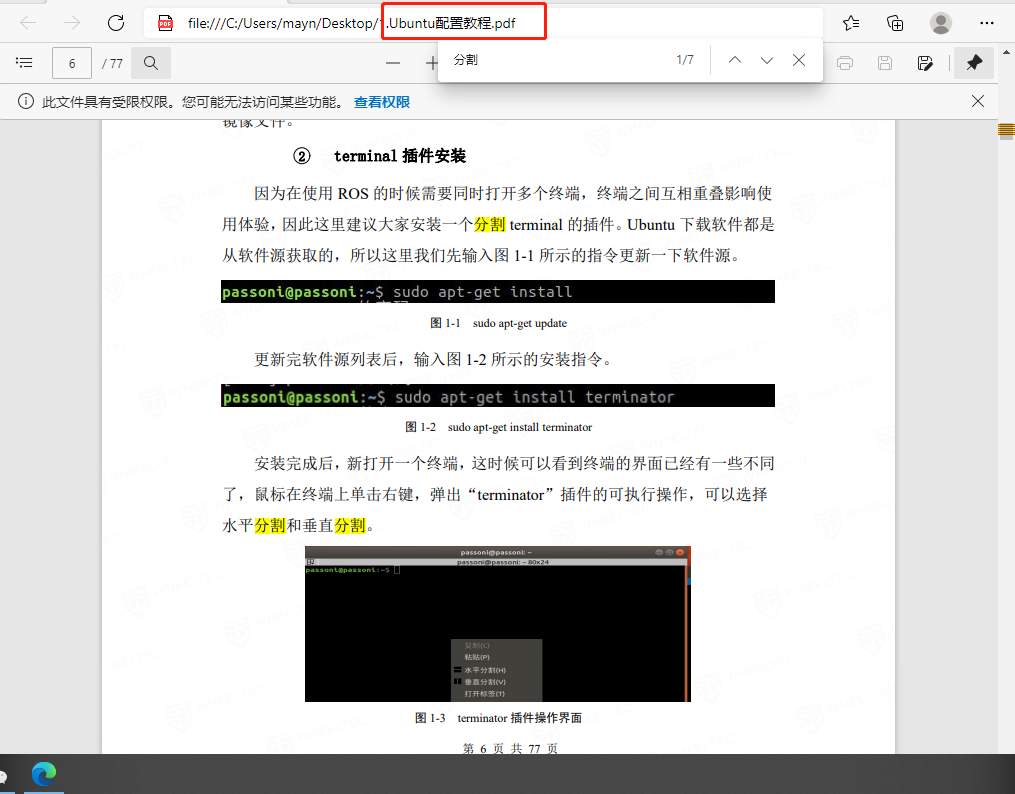The width and height of the screenshot is (1015, 794).
Task: Click the yellow search-hit marker on scrollbar
Action: click(1006, 131)
